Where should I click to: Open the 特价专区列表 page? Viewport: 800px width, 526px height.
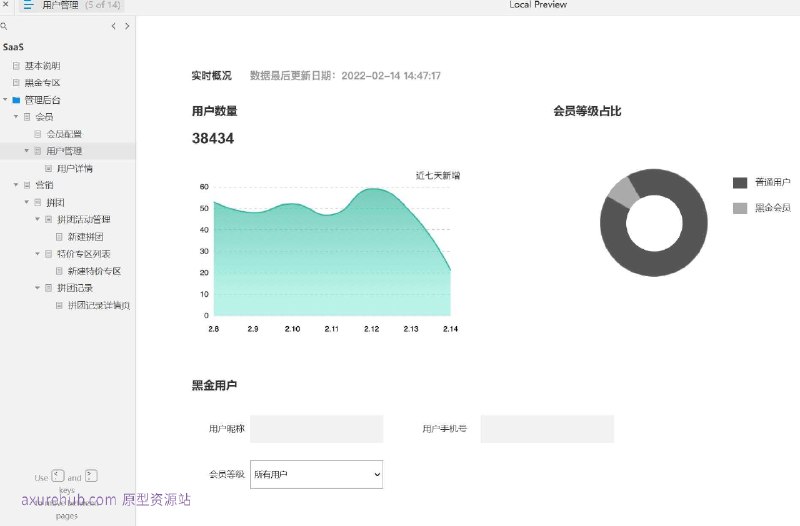[x=84, y=254]
